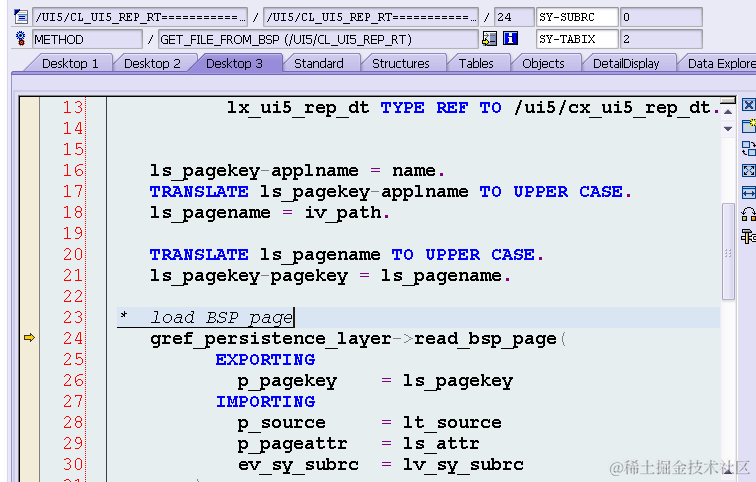Click line number 24 in the gutter
Viewport: 756px width, 482px height.
pos(73,339)
